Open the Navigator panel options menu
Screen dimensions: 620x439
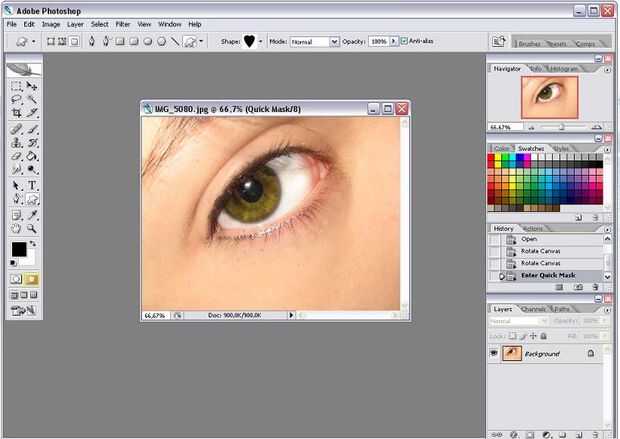click(x=607, y=70)
